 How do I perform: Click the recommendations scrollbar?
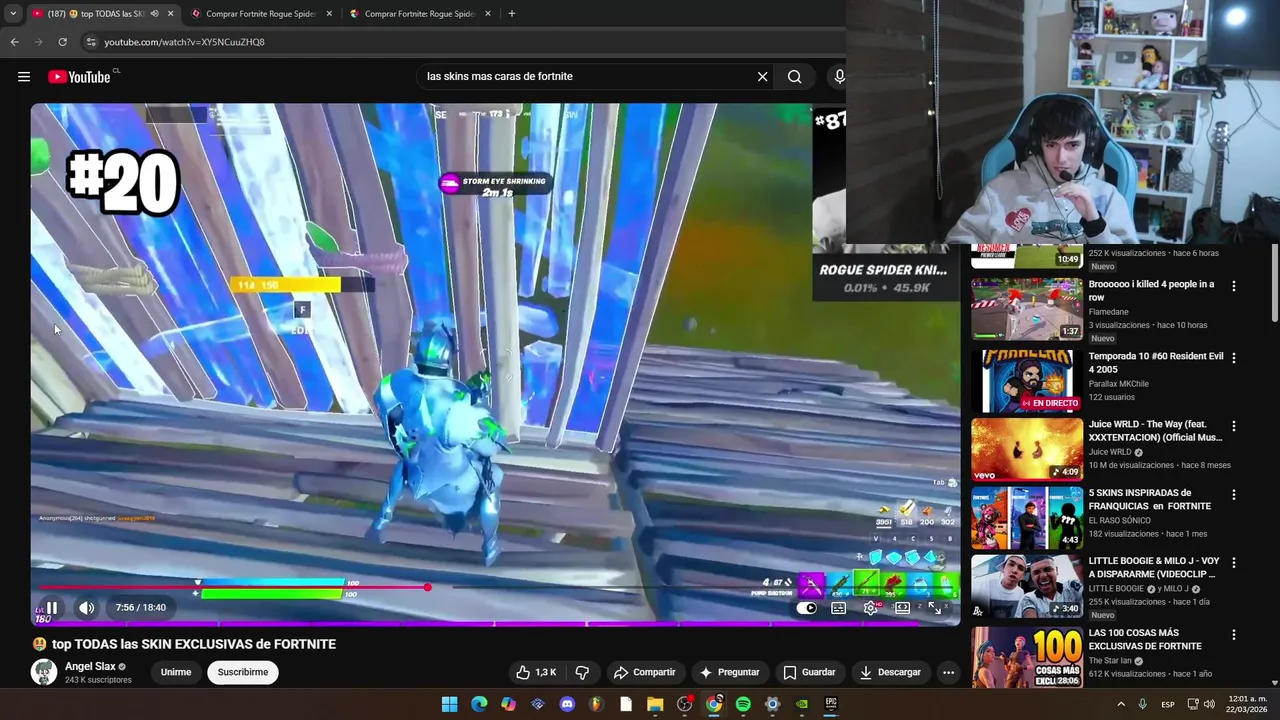(x=1274, y=285)
